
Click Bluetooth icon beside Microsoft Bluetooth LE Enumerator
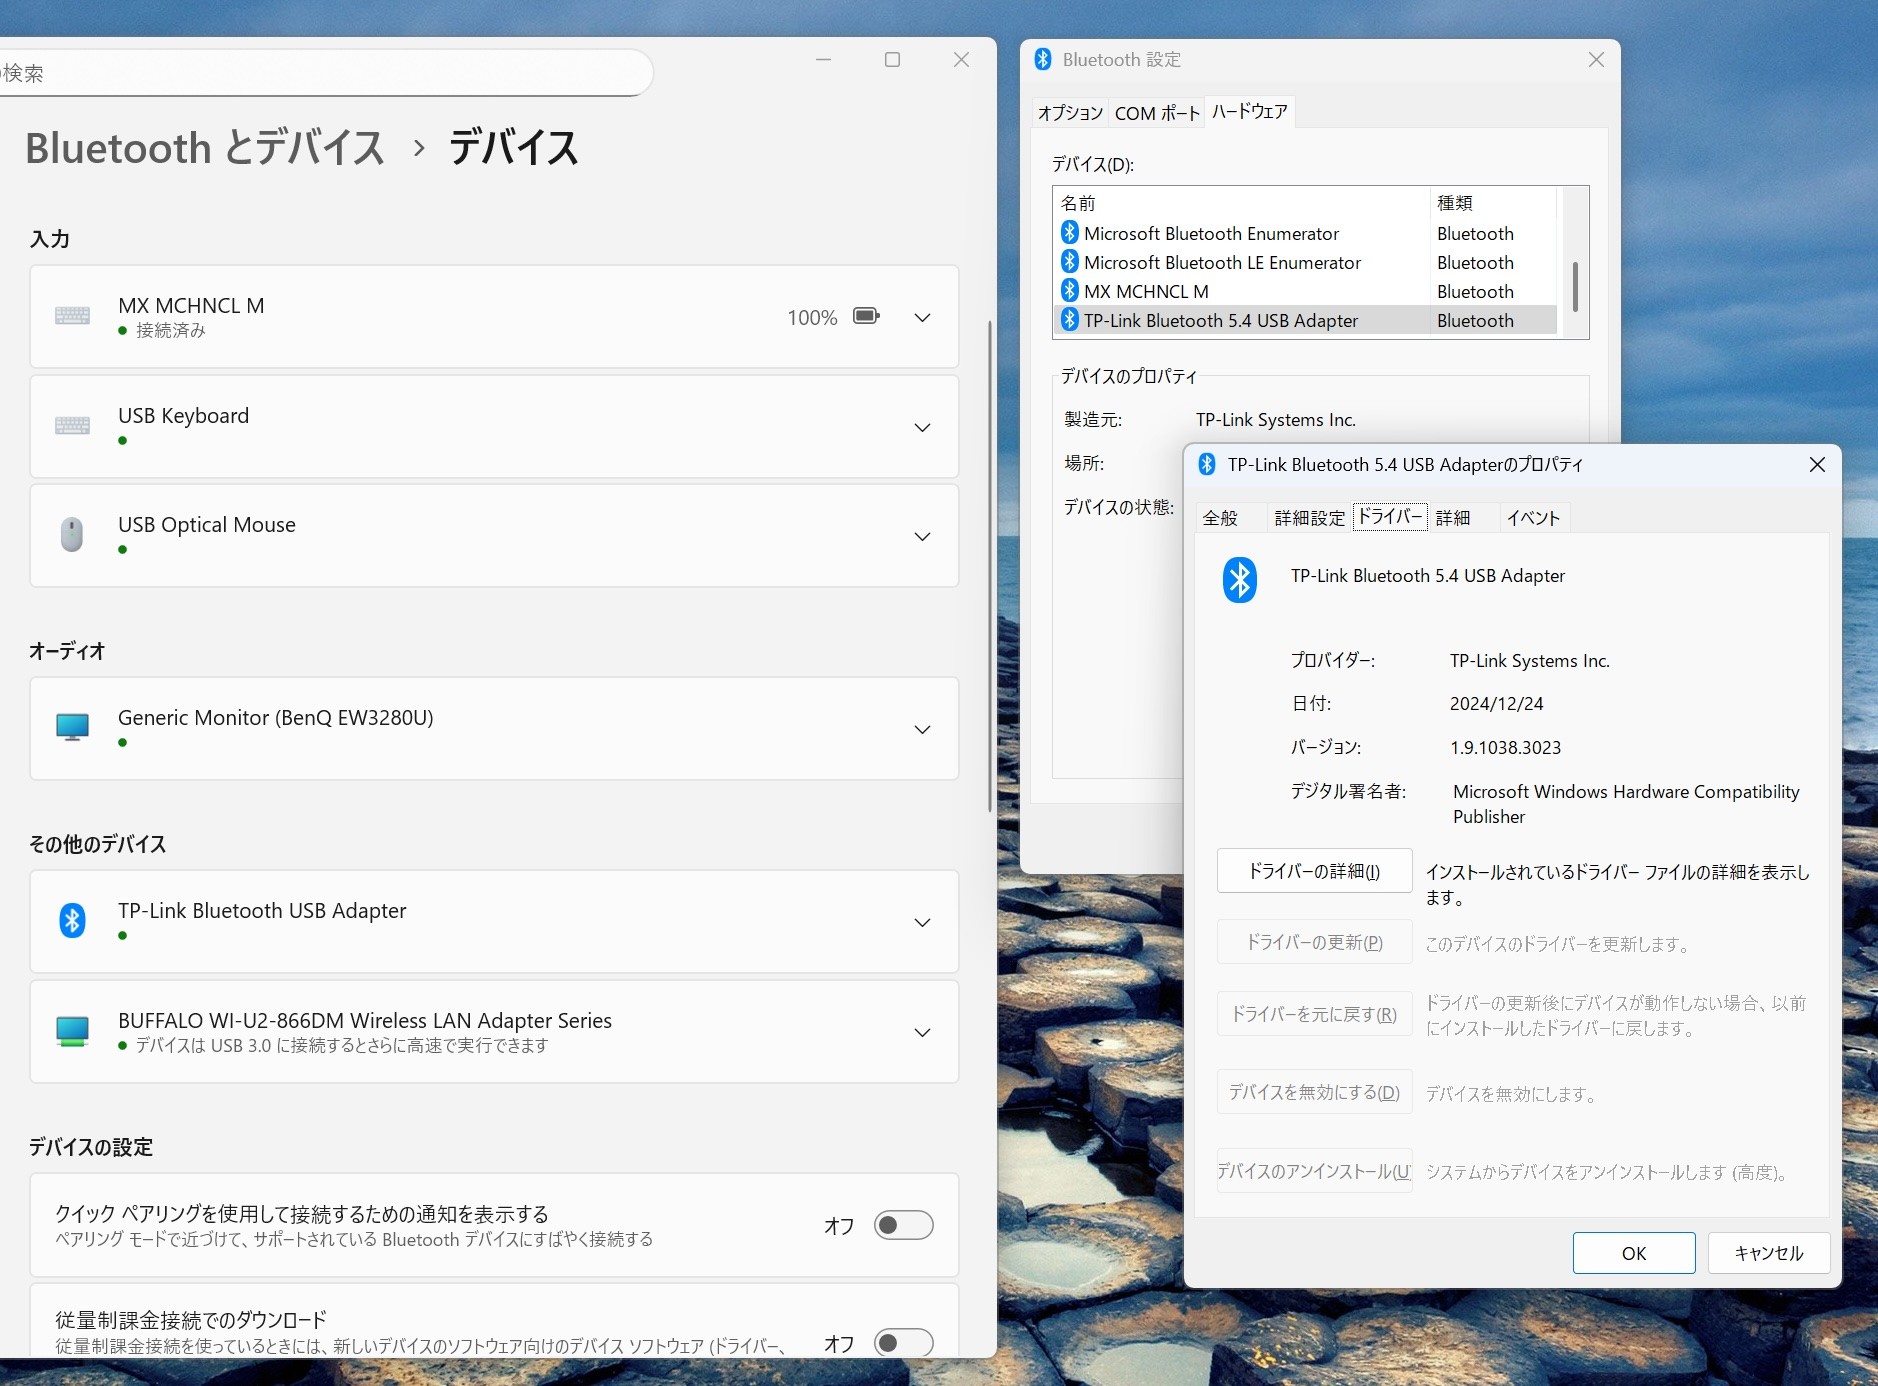[x=1070, y=262]
